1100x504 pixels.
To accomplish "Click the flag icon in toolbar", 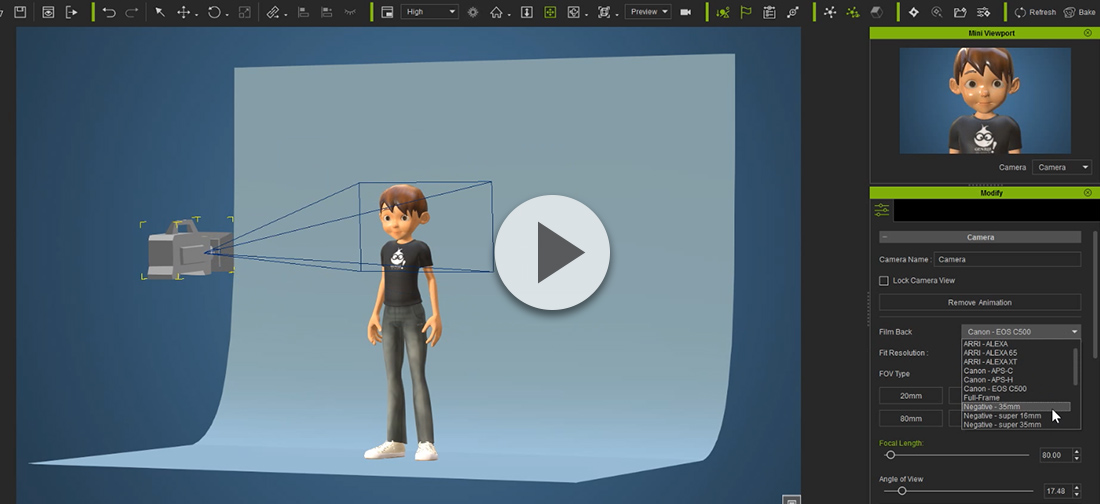I will [x=746, y=12].
